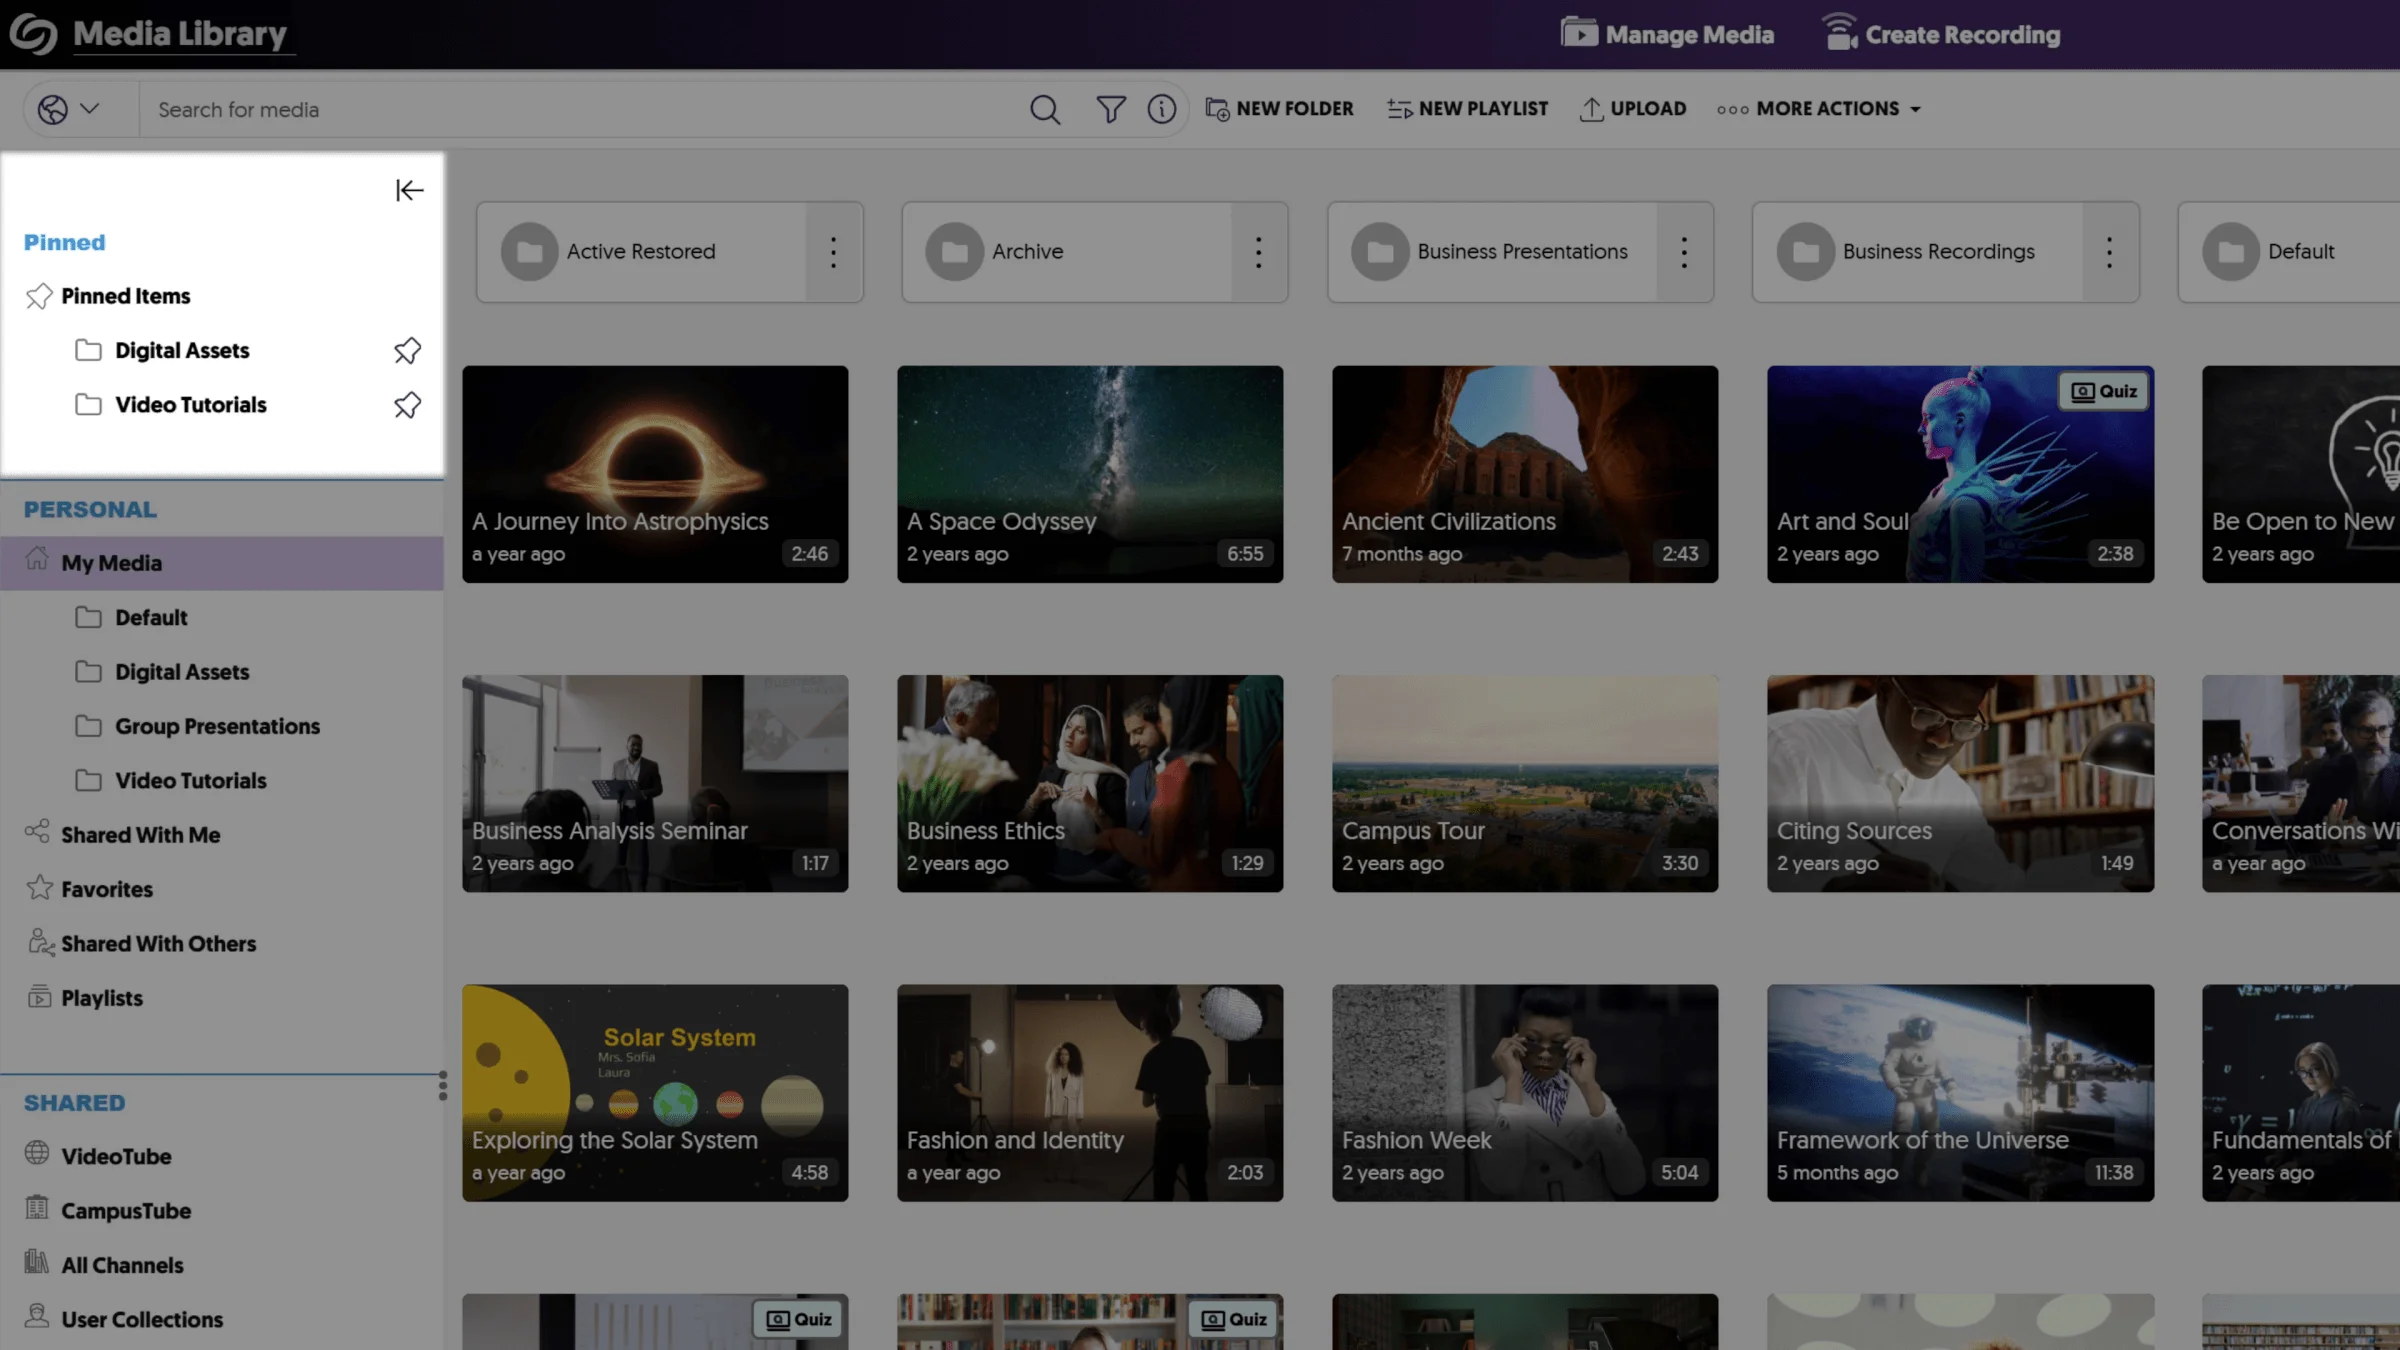Click the Upload button
This screenshot has height=1350, width=2400.
coord(1633,109)
